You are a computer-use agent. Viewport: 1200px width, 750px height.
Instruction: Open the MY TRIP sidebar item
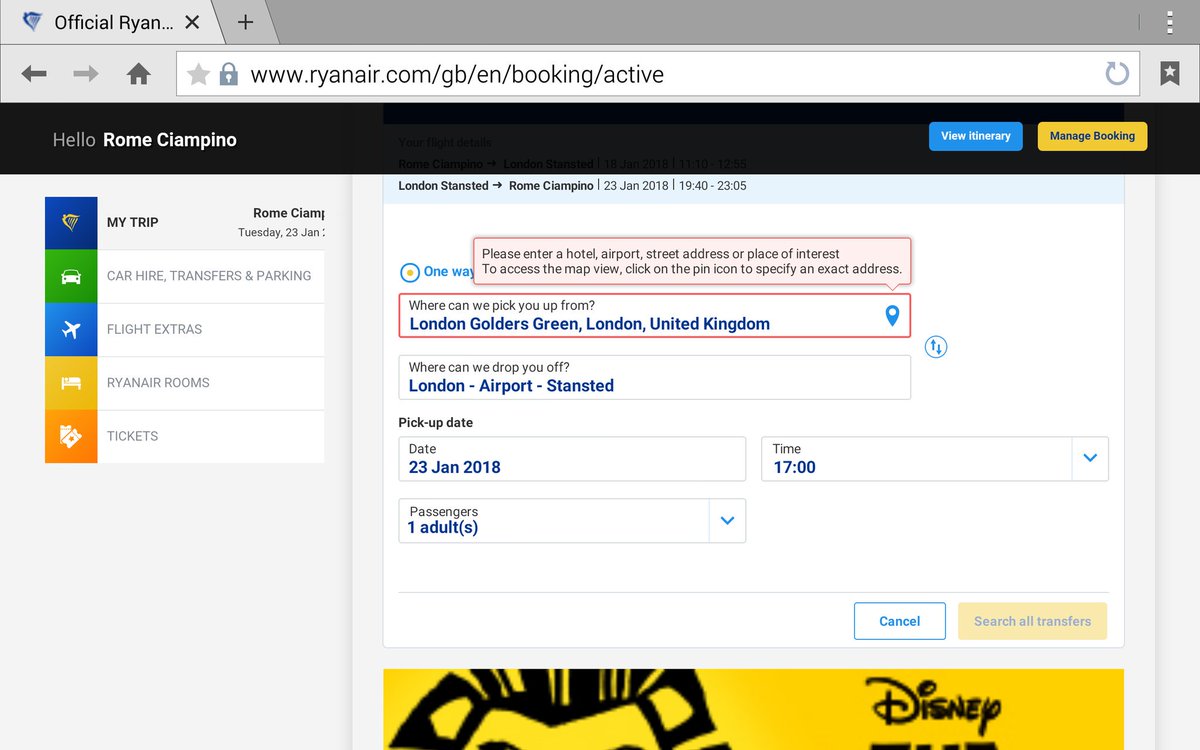[185, 223]
